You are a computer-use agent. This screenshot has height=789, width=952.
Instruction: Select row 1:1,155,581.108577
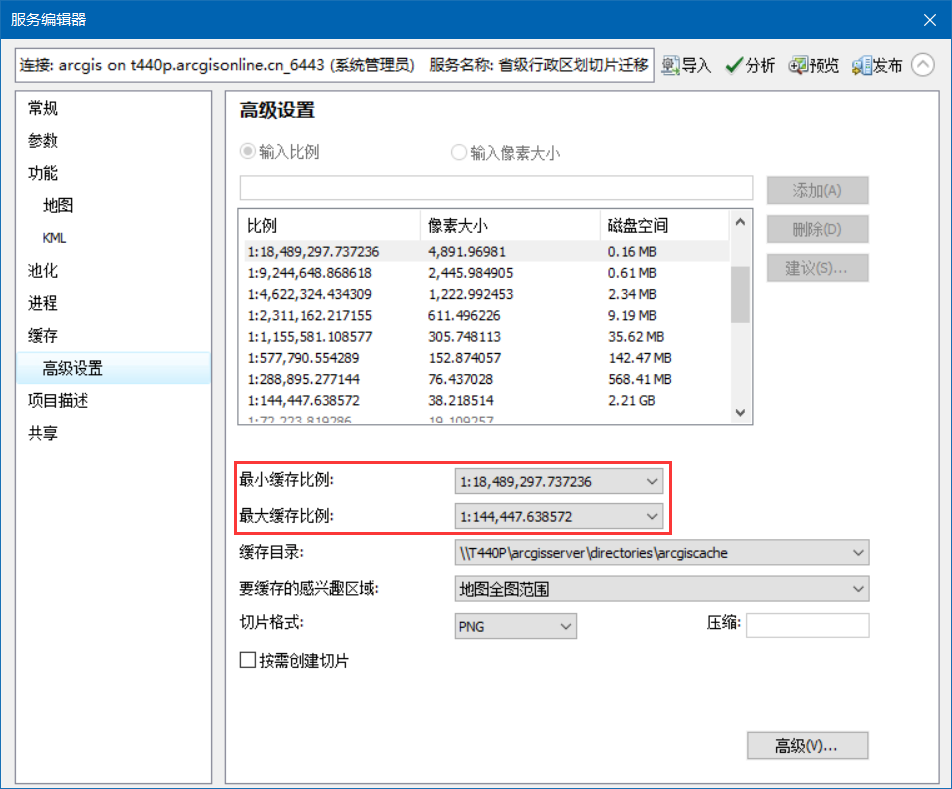pos(487,336)
